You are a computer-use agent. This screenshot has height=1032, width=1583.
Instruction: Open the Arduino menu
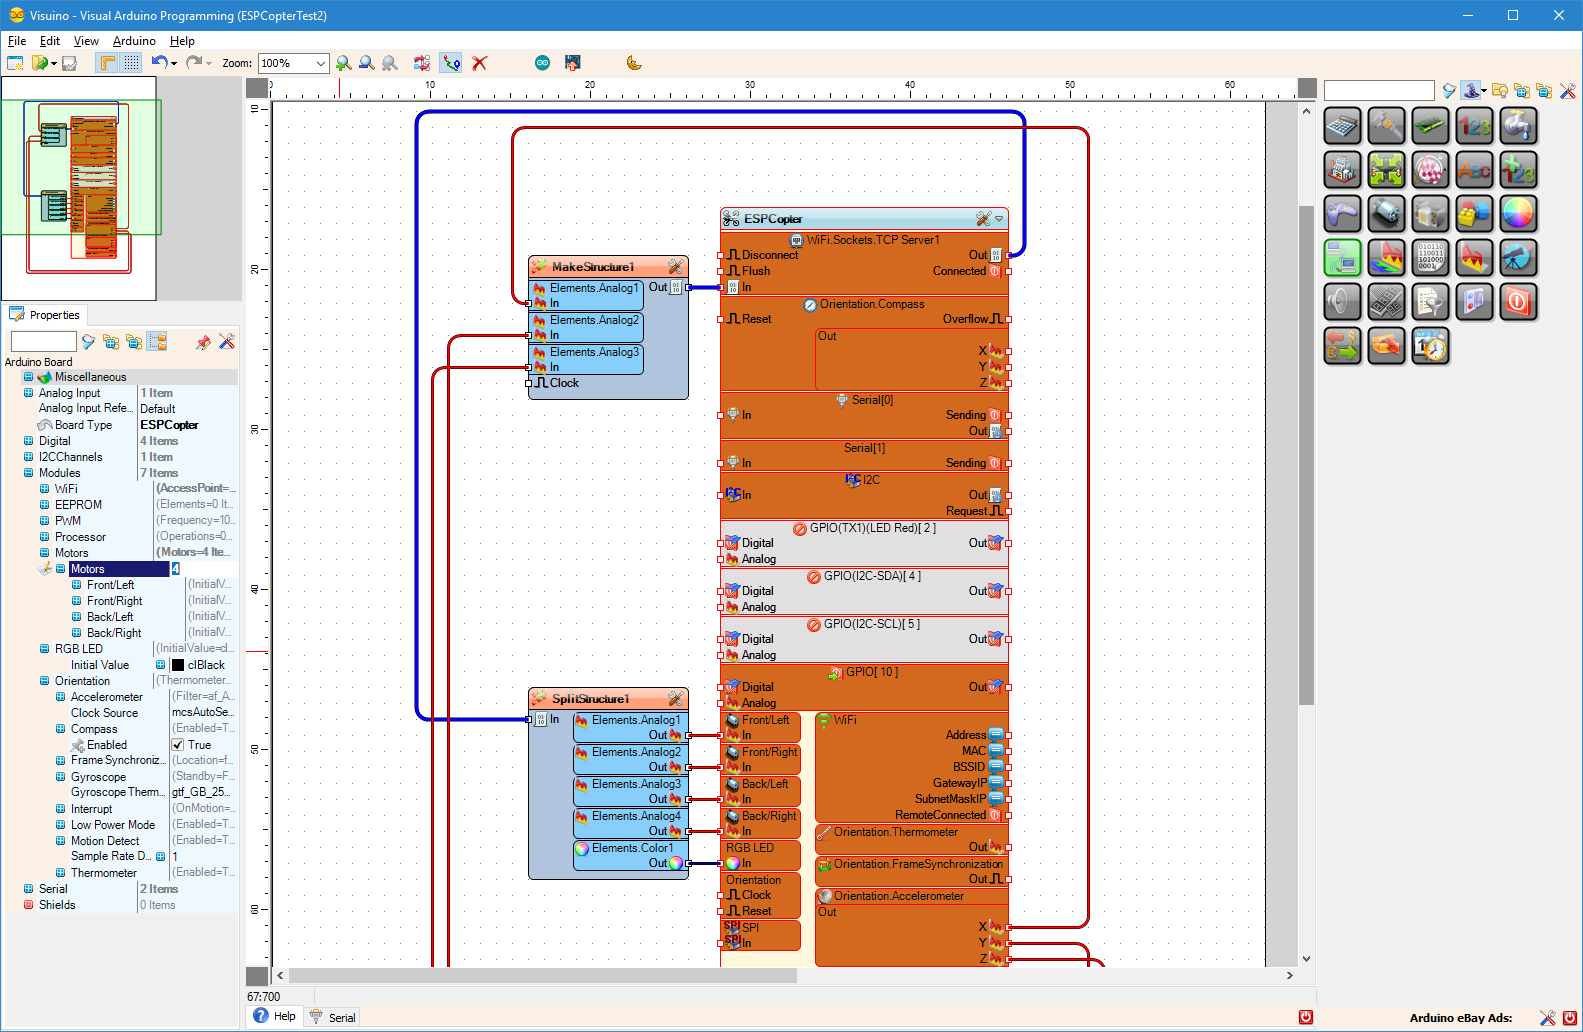134,41
